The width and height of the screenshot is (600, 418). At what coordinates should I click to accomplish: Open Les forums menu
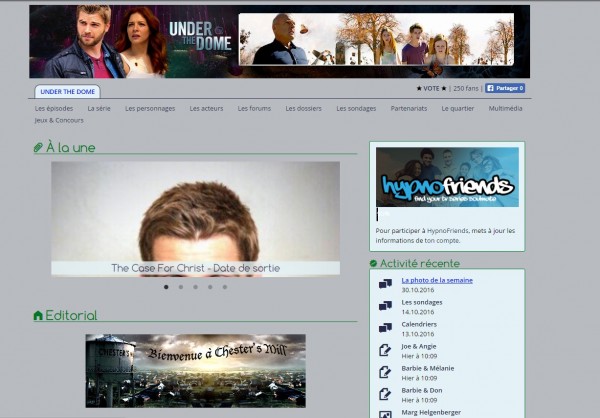pyautogui.click(x=254, y=108)
